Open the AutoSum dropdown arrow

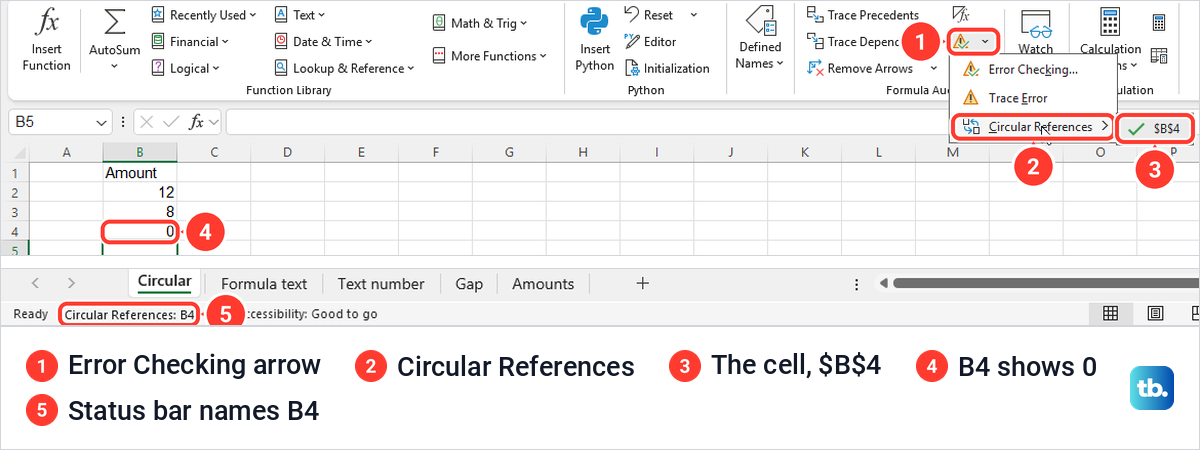115,66
